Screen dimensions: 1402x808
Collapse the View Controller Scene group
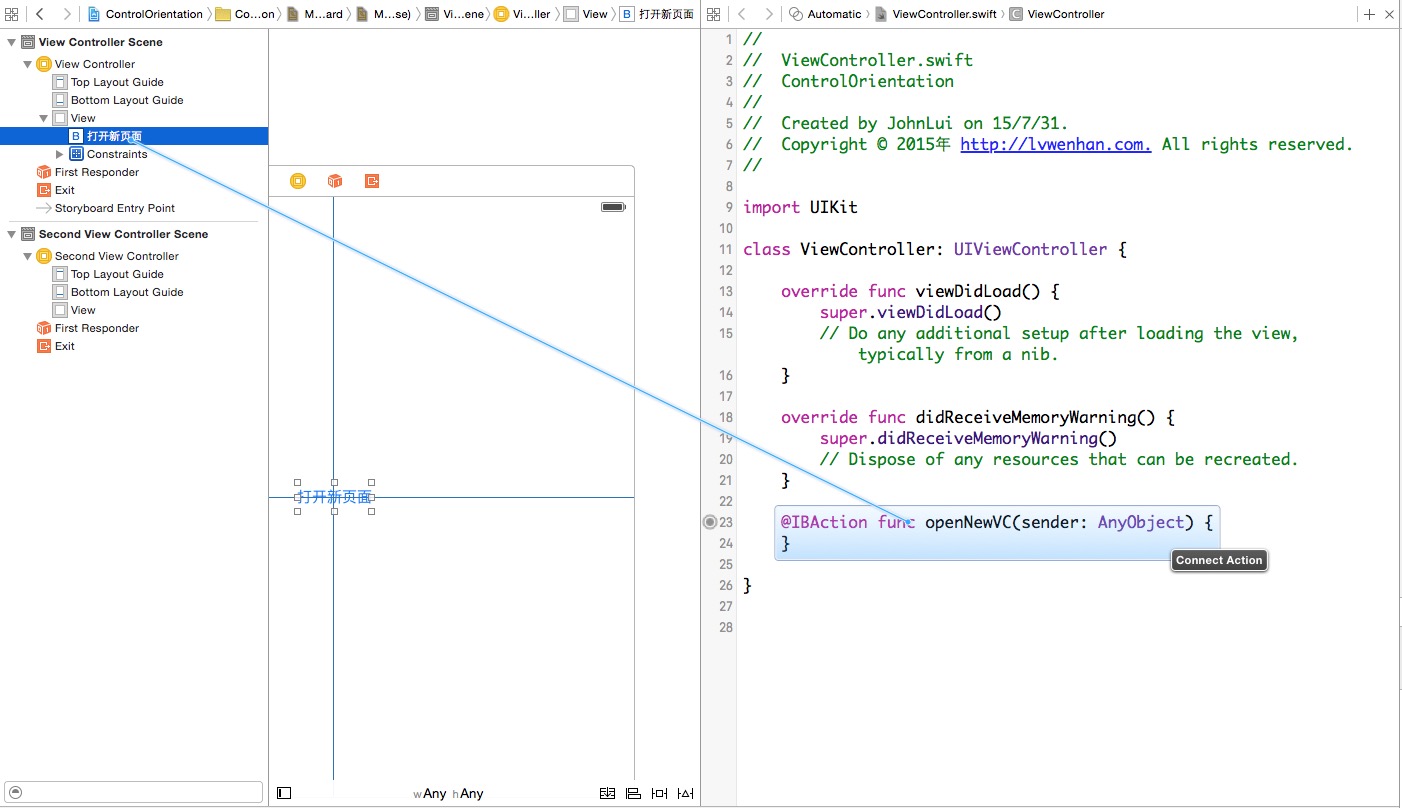click(x=12, y=42)
